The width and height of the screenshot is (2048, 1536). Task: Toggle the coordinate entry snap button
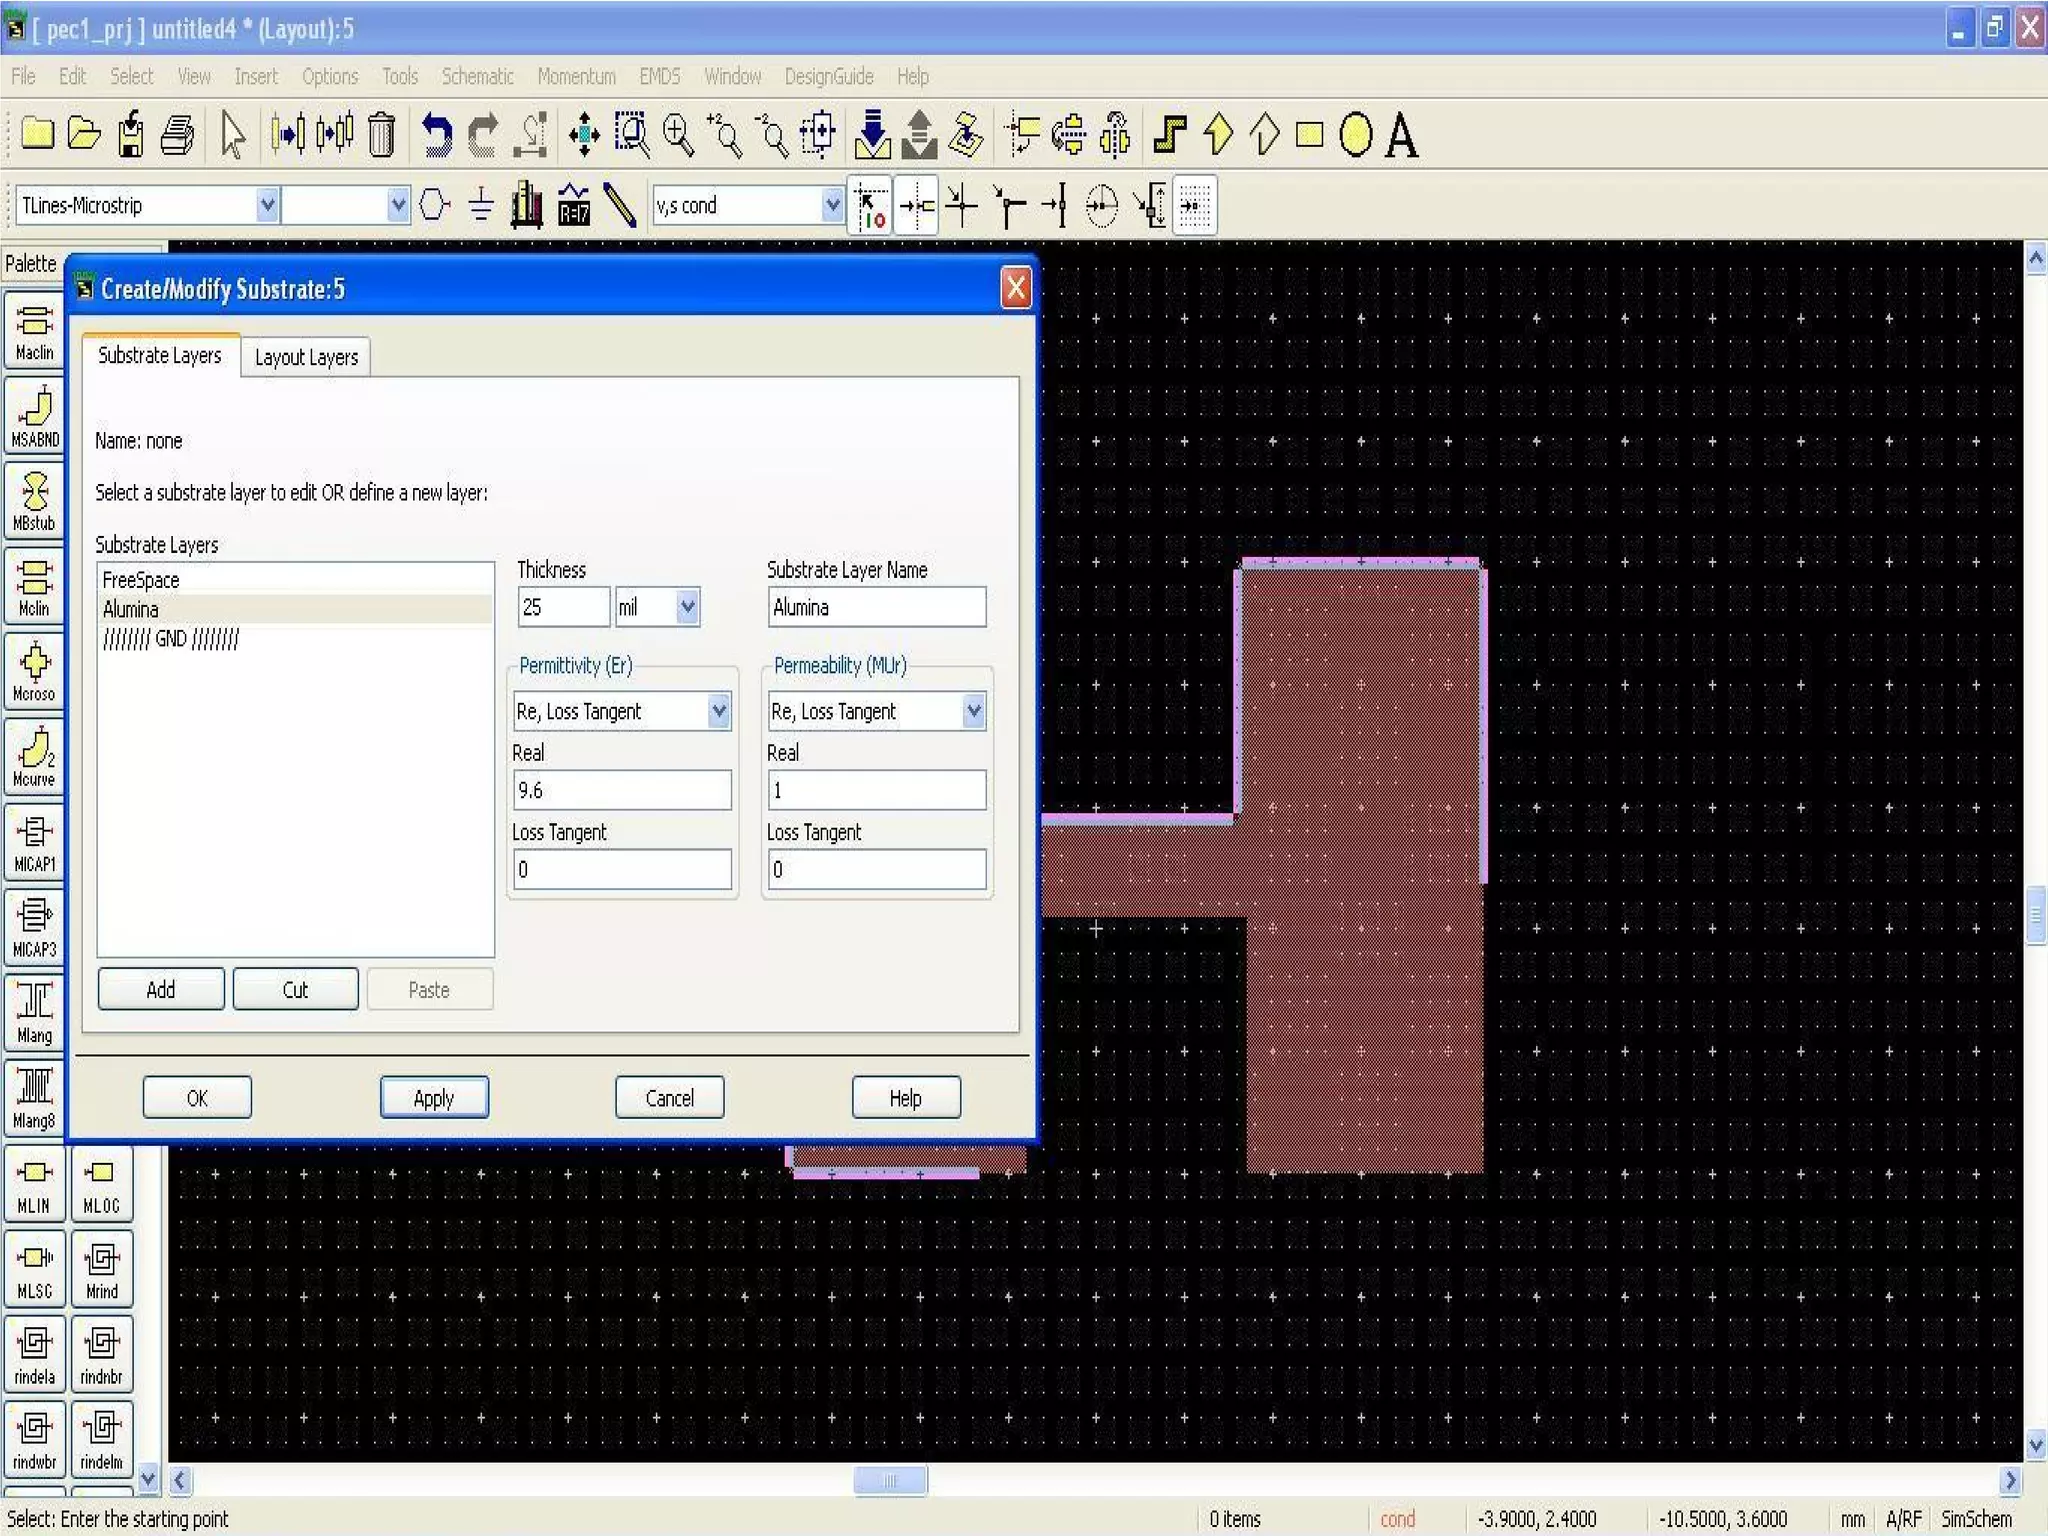871,206
